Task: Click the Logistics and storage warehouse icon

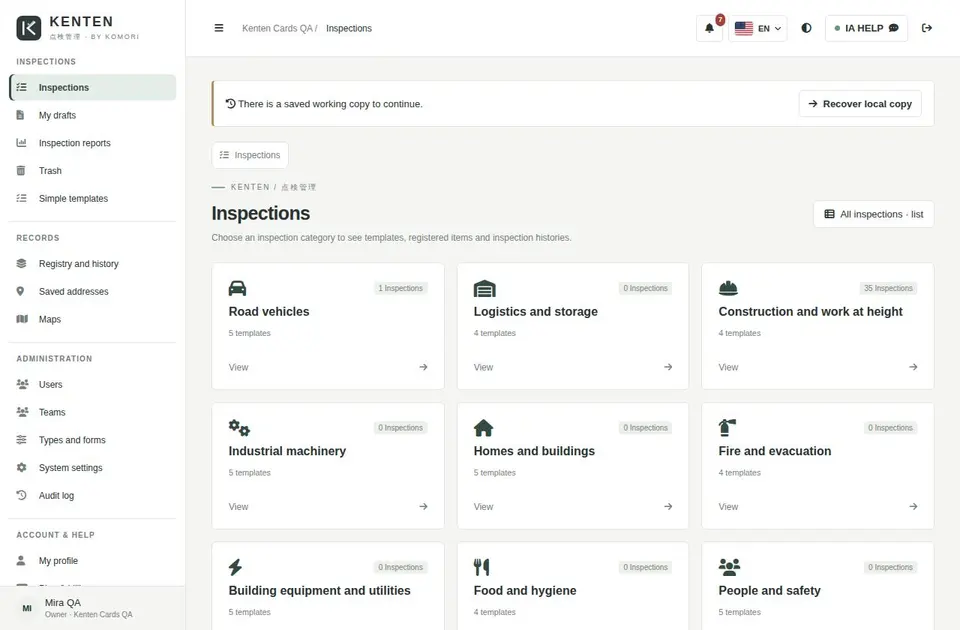Action: [x=484, y=288]
